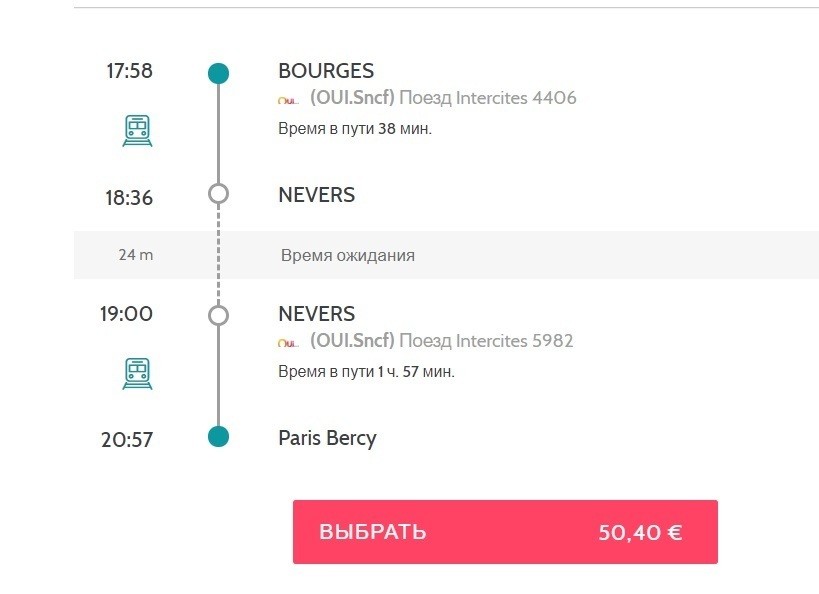Click the 20:57 arrival time
Viewport: 819px width, 594px height.
point(127,439)
